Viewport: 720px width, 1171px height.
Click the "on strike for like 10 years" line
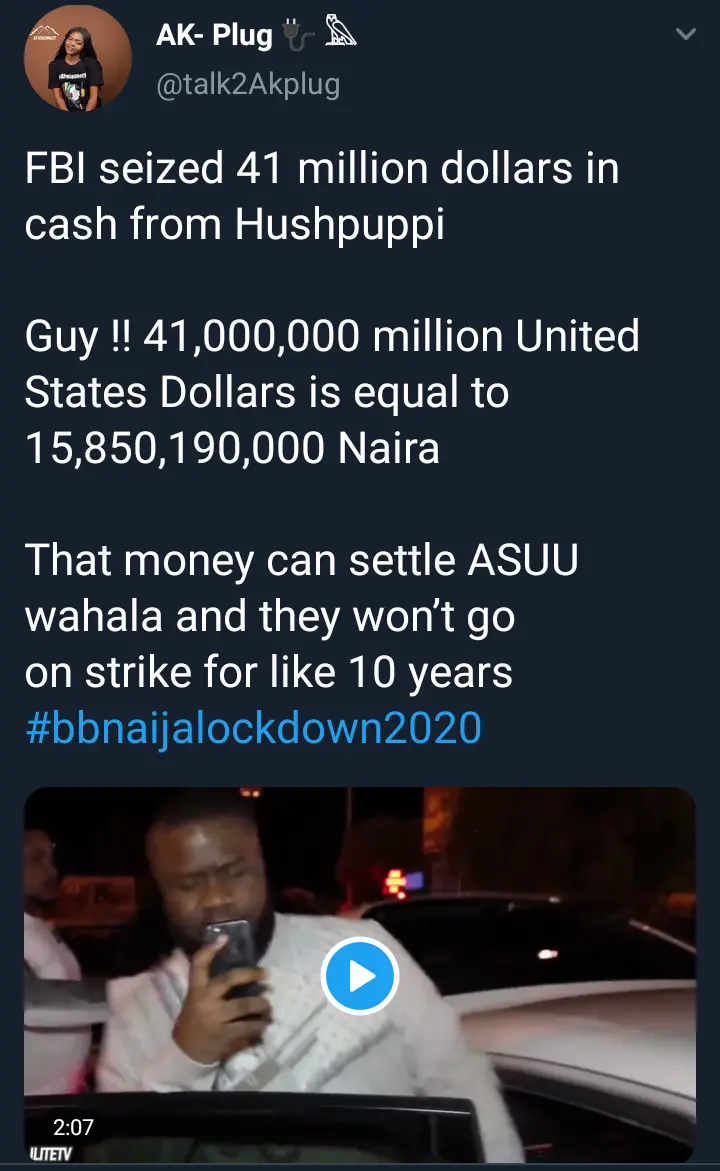coord(268,673)
